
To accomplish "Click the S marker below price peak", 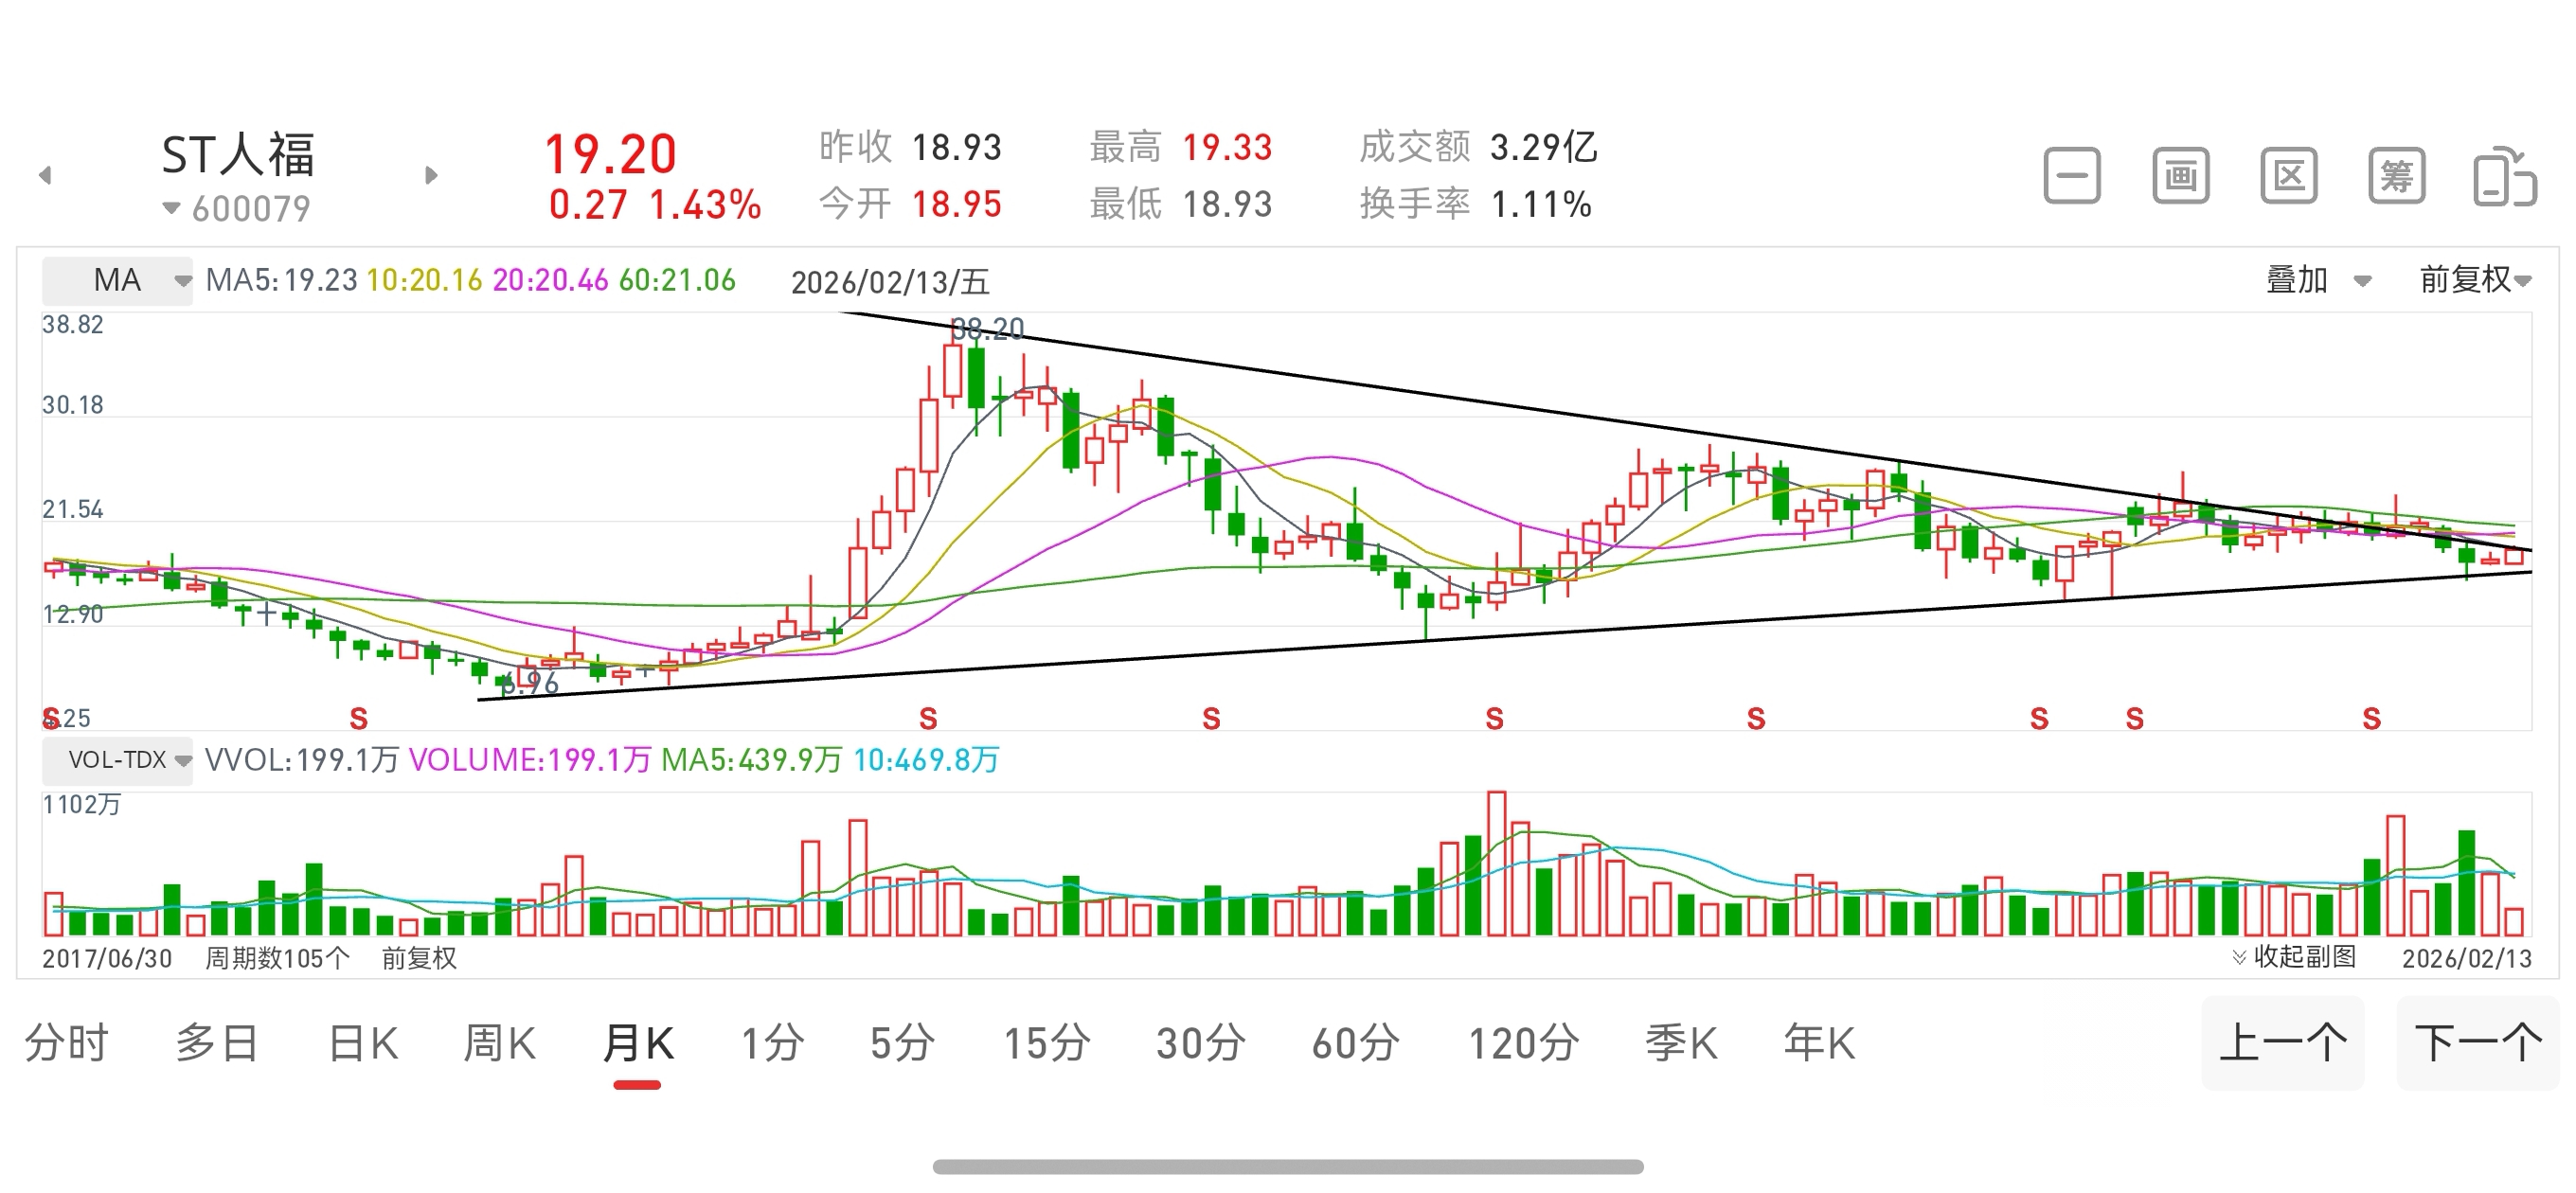I will pyautogui.click(x=928, y=718).
